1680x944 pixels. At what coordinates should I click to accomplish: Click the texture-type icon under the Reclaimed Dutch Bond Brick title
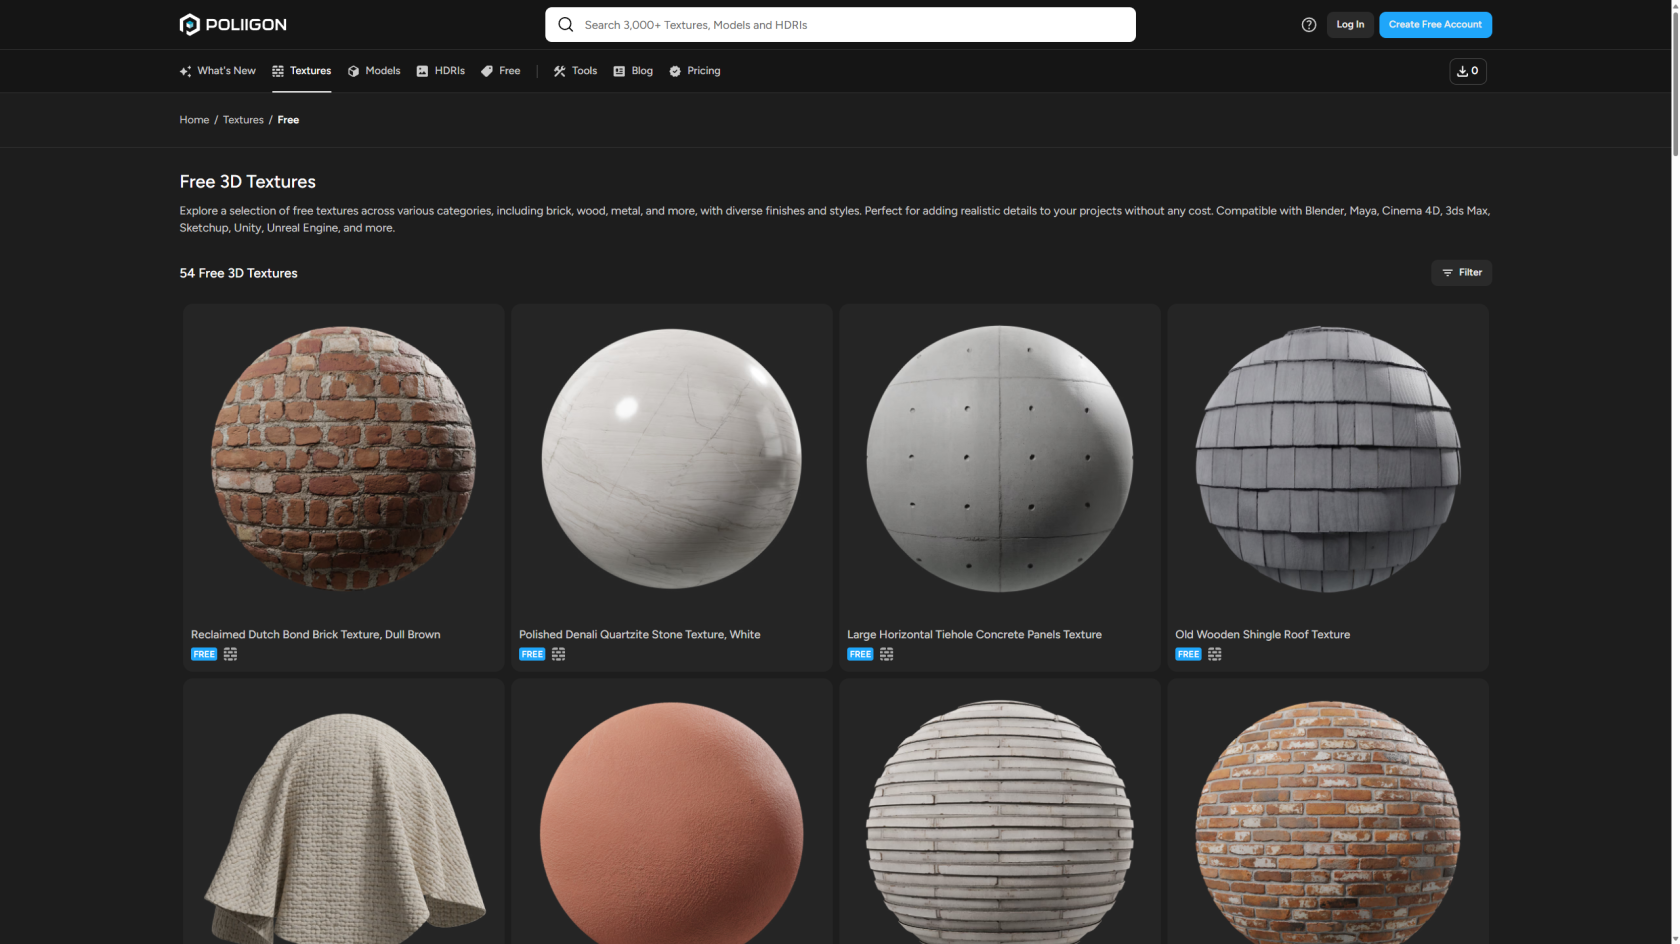click(x=230, y=654)
